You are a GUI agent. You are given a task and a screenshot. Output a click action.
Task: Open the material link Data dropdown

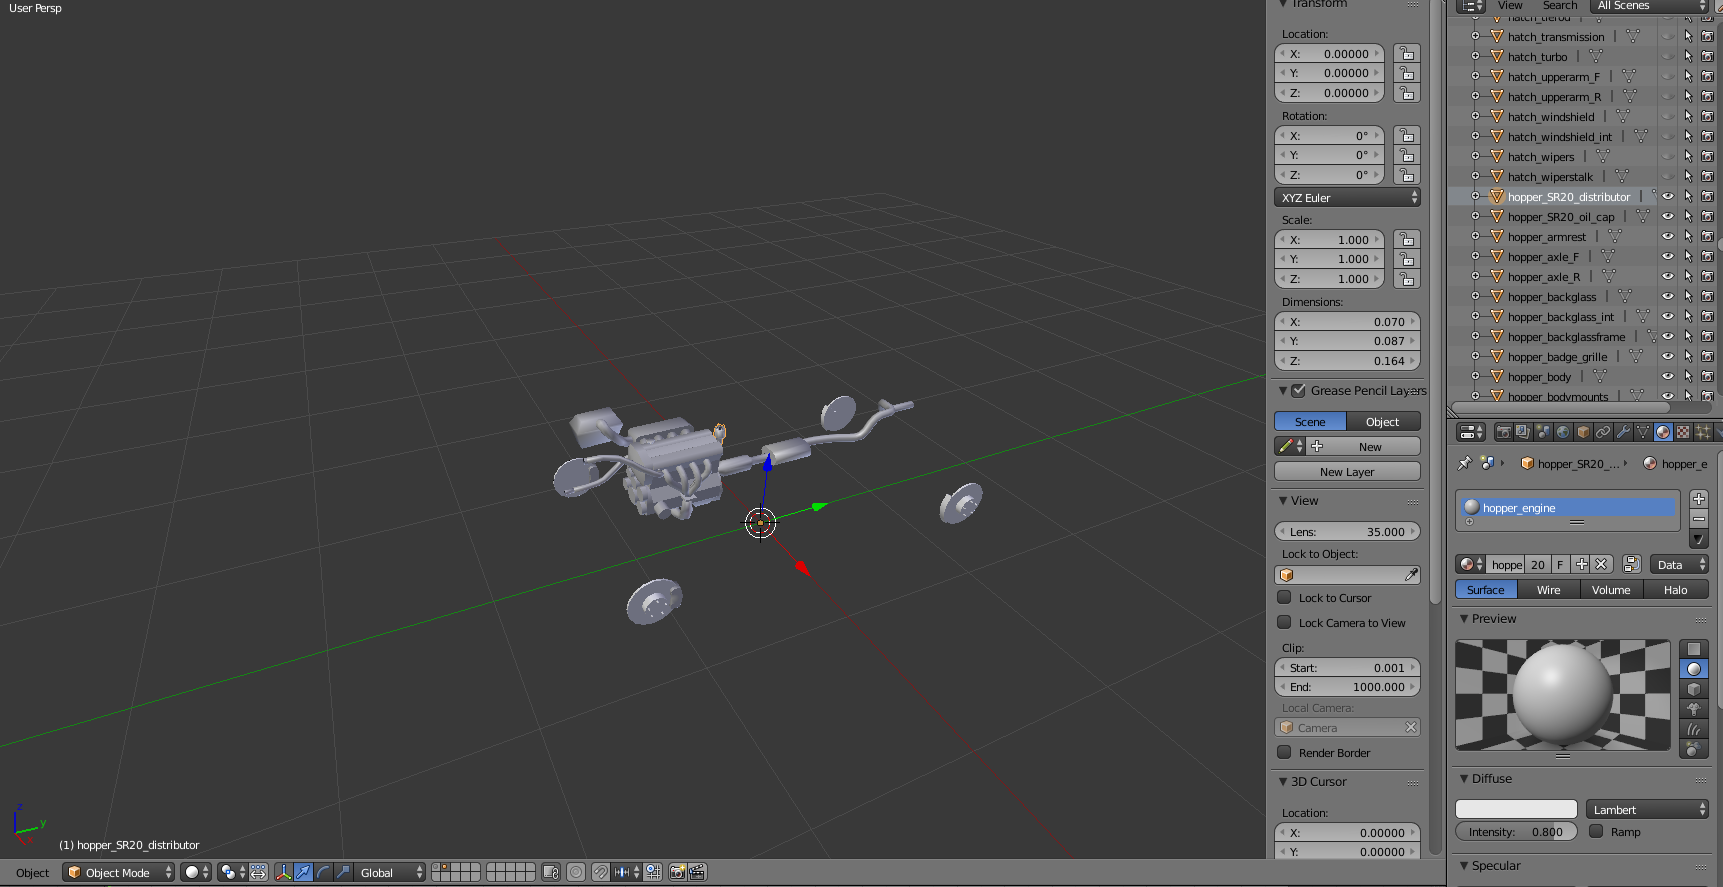pos(1678,565)
